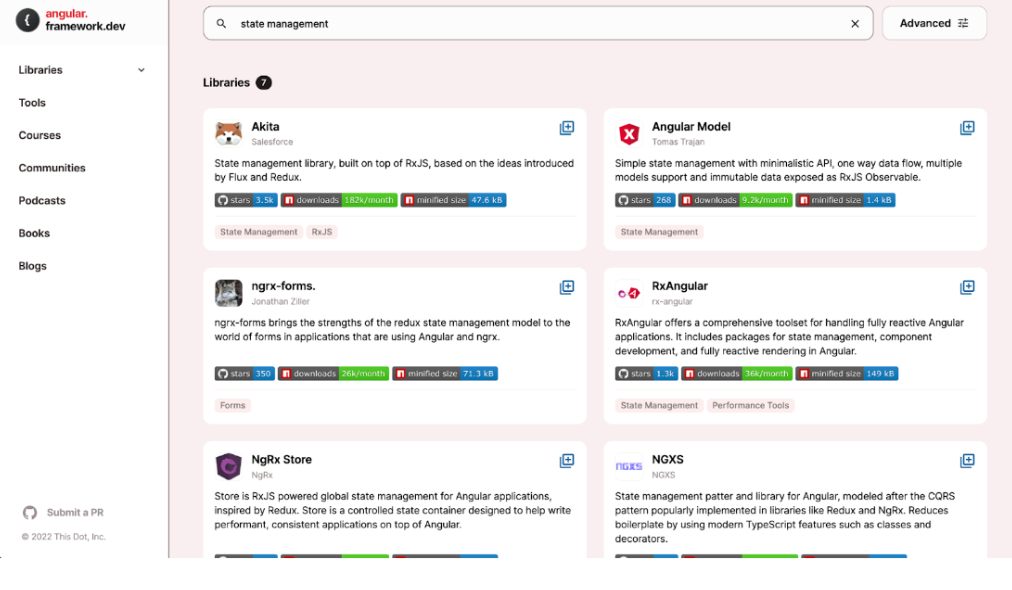Select the Performance Tools tag
Screen dimensions: 1012x590
[x=750, y=405]
